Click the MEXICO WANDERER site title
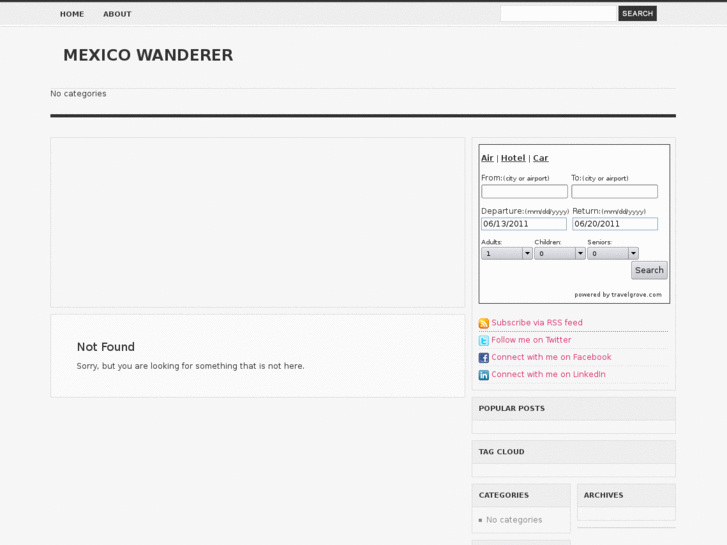The image size is (727, 545). pyautogui.click(x=148, y=55)
